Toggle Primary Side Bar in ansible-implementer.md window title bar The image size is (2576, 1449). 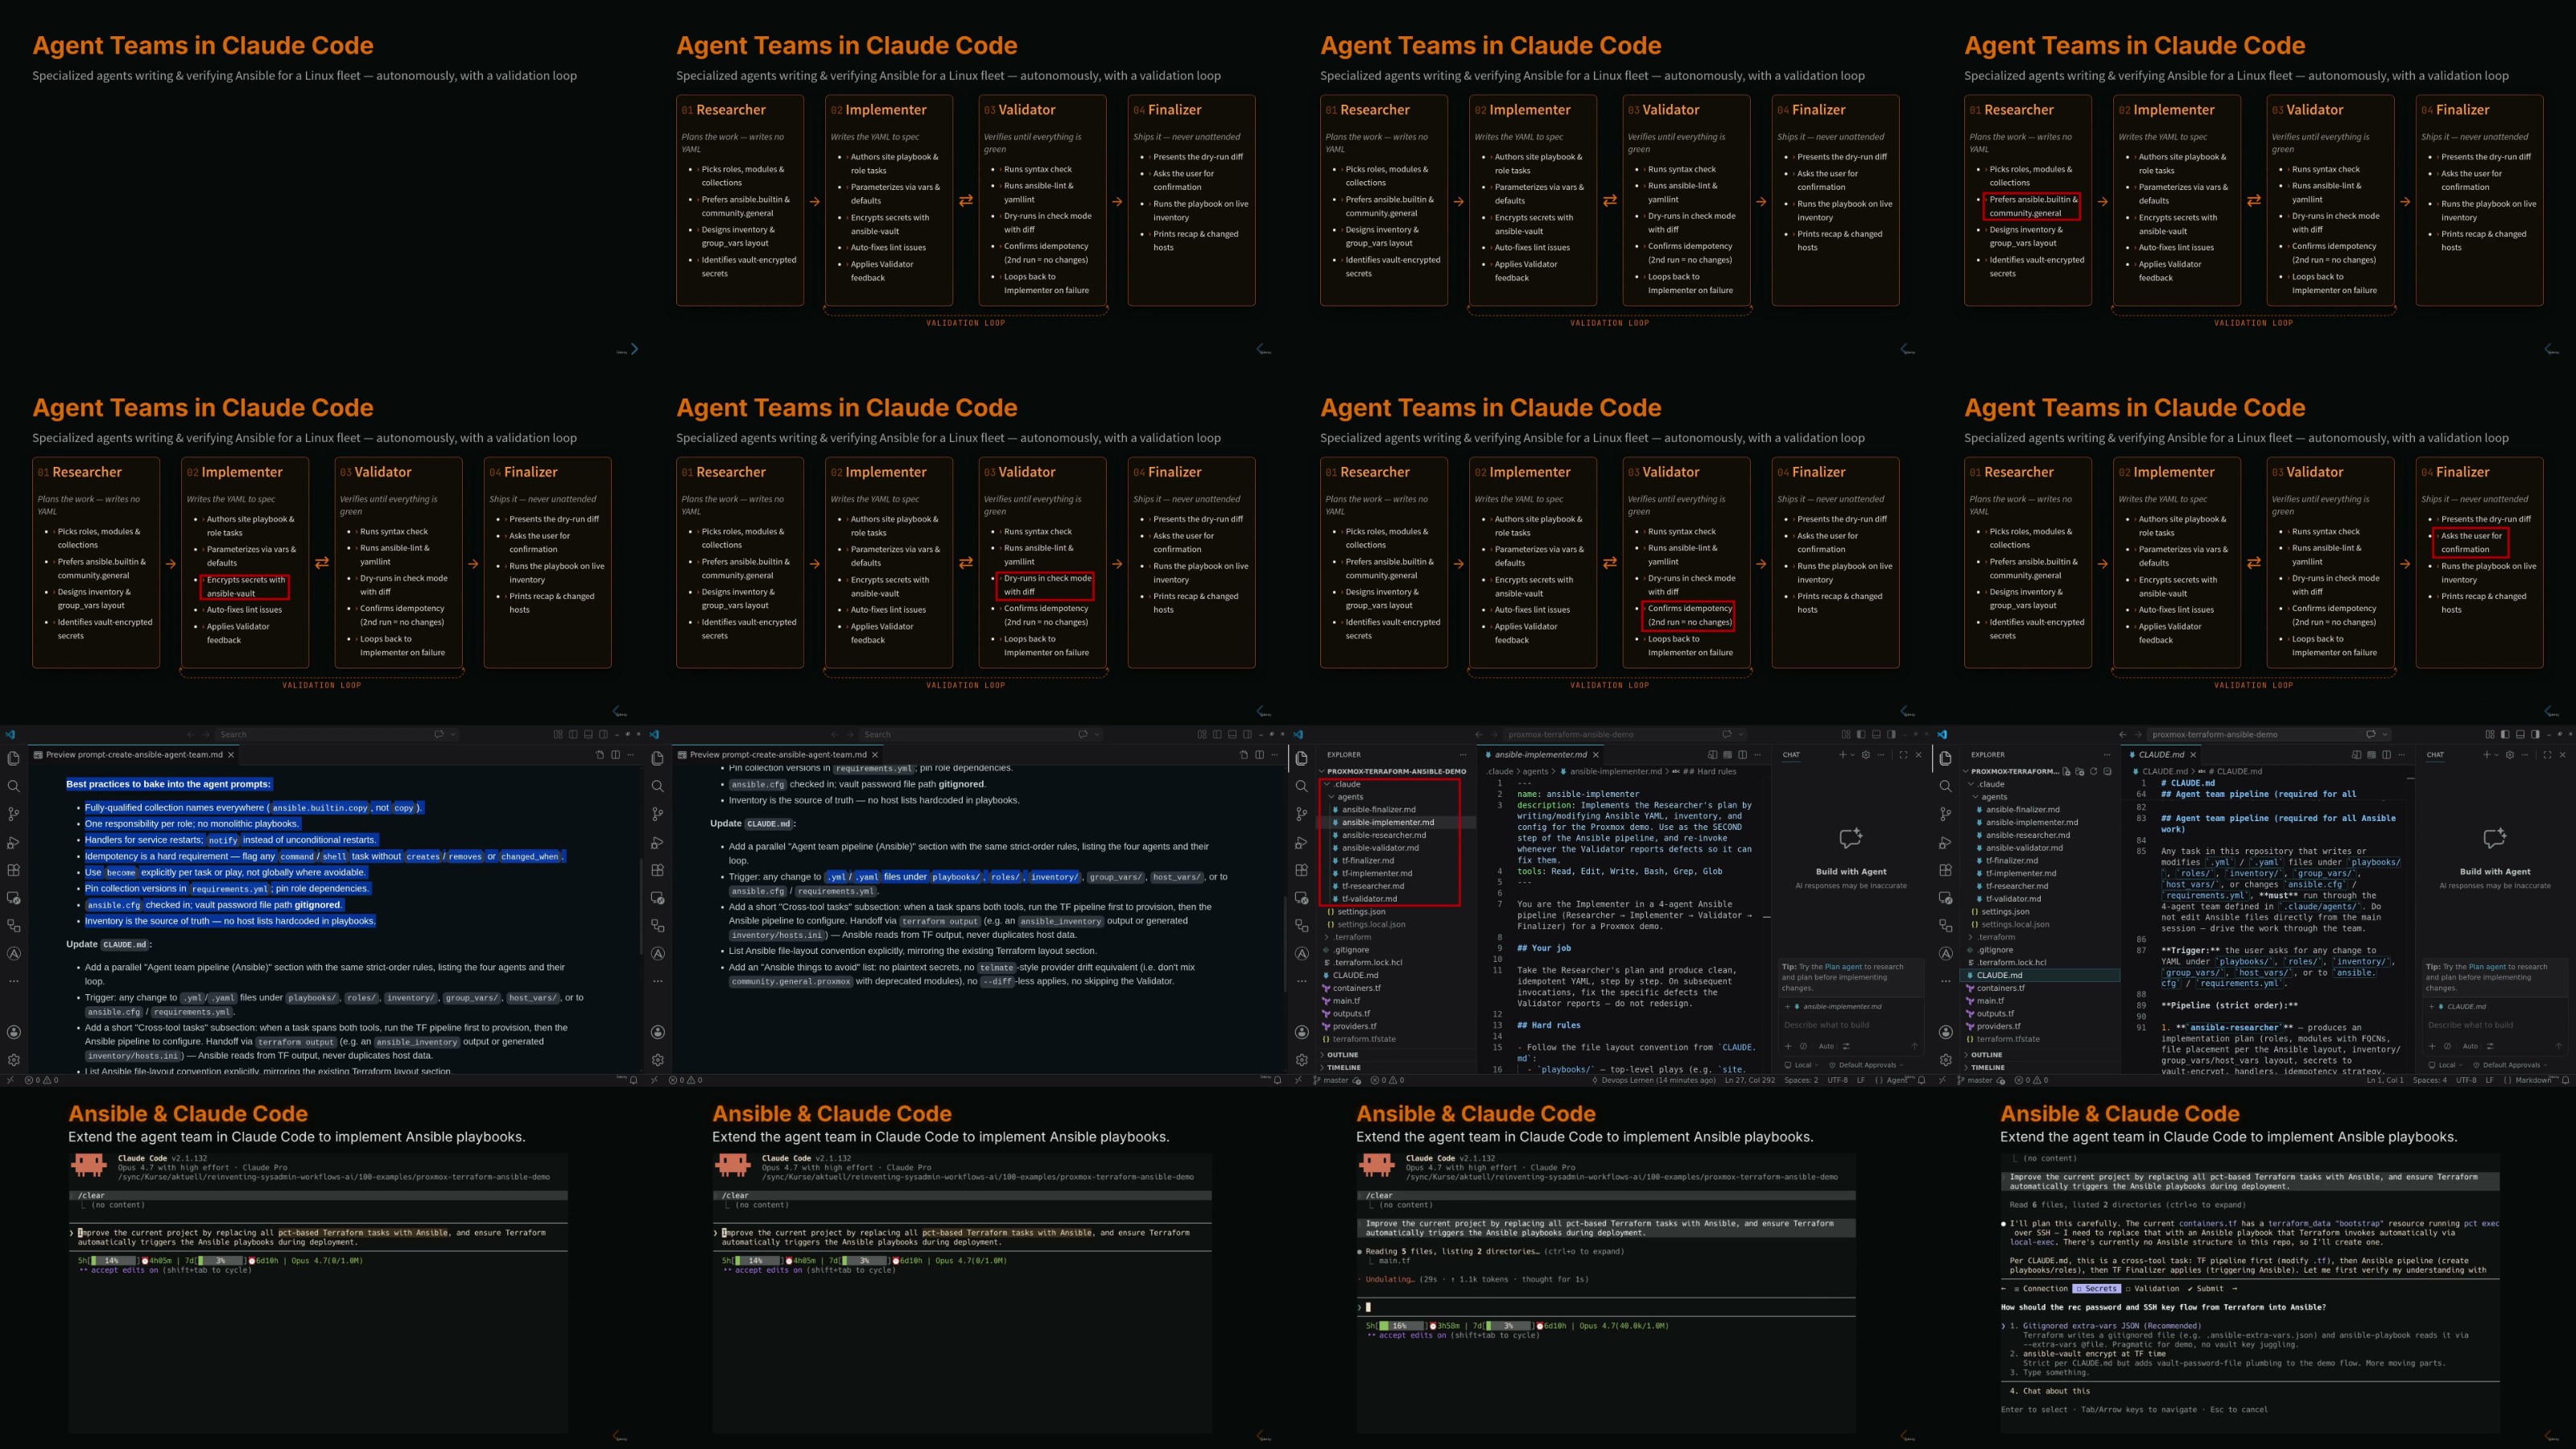pos(1860,734)
